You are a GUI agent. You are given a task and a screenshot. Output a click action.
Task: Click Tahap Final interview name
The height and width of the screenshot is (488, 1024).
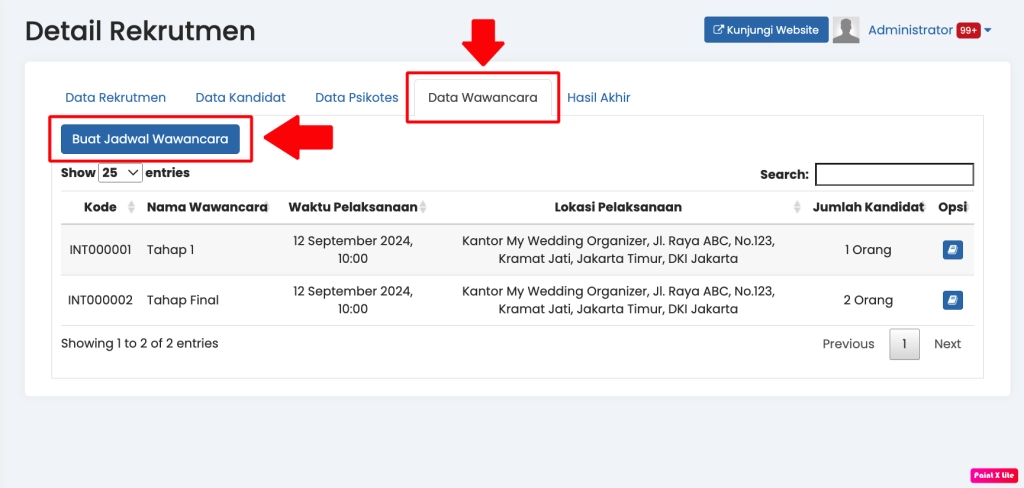pos(183,301)
